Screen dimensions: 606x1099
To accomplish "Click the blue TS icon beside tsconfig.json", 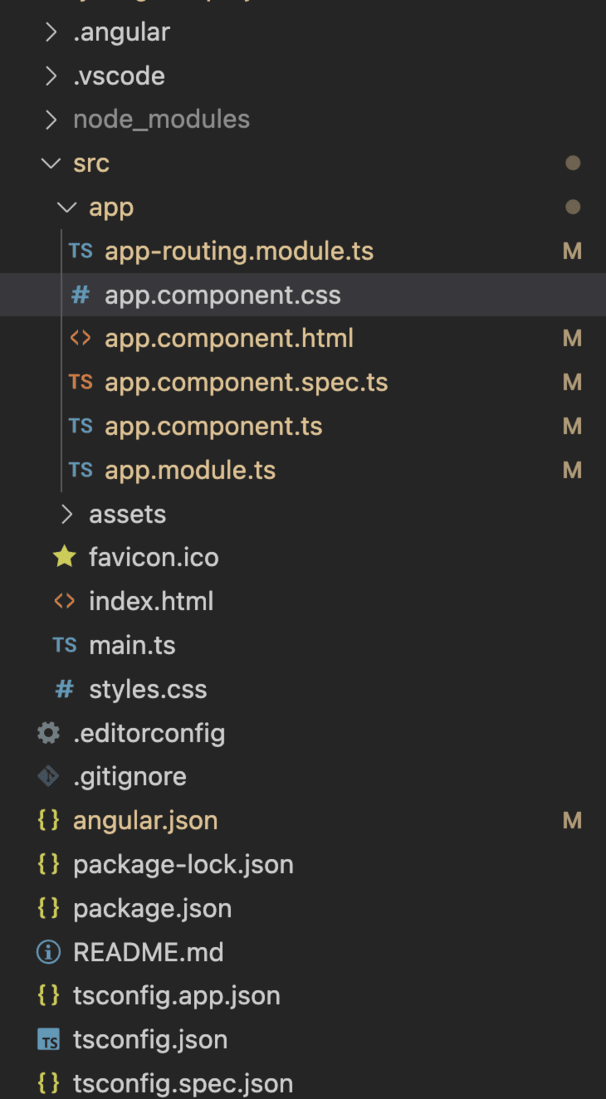I will tap(48, 1040).
